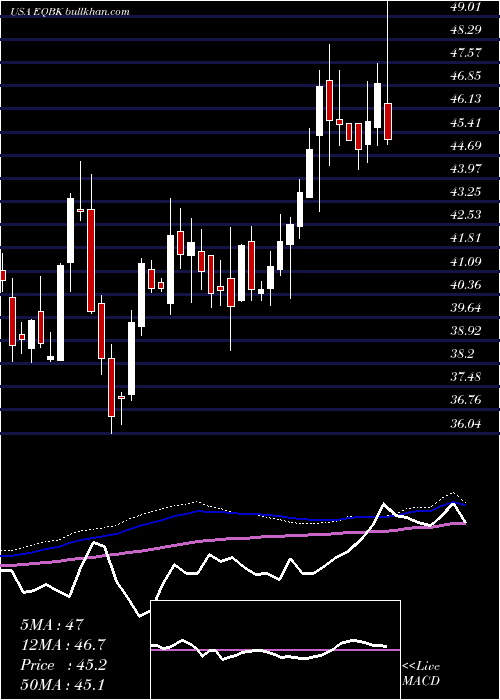This screenshot has height=700, width=500.
Task: Click the 46.85 price axis label
Action: tap(467, 76)
